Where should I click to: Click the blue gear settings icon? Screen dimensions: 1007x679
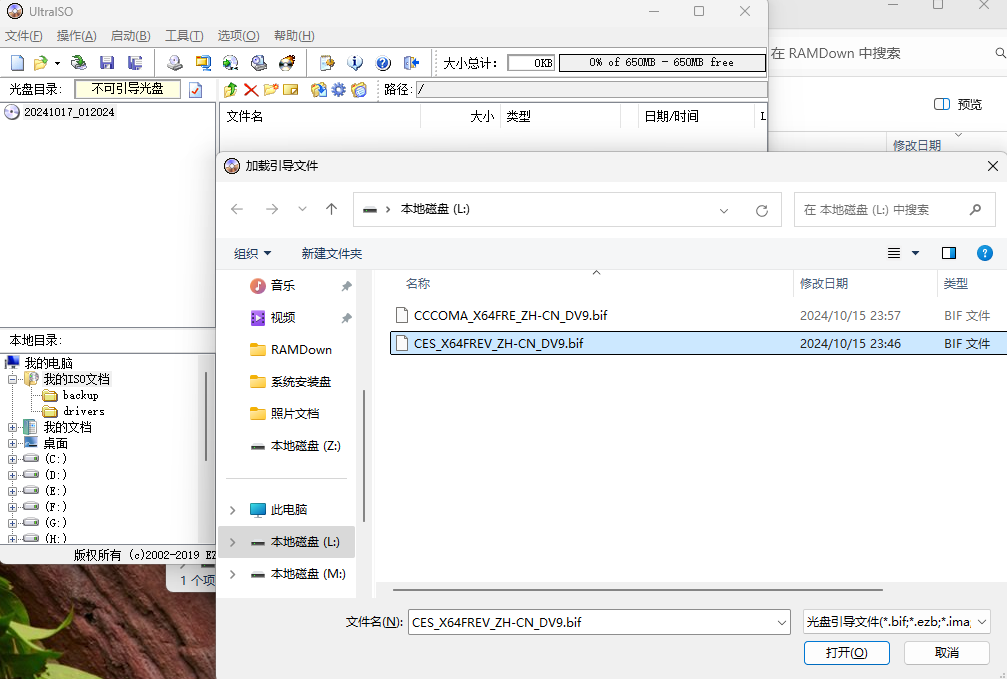click(338, 90)
